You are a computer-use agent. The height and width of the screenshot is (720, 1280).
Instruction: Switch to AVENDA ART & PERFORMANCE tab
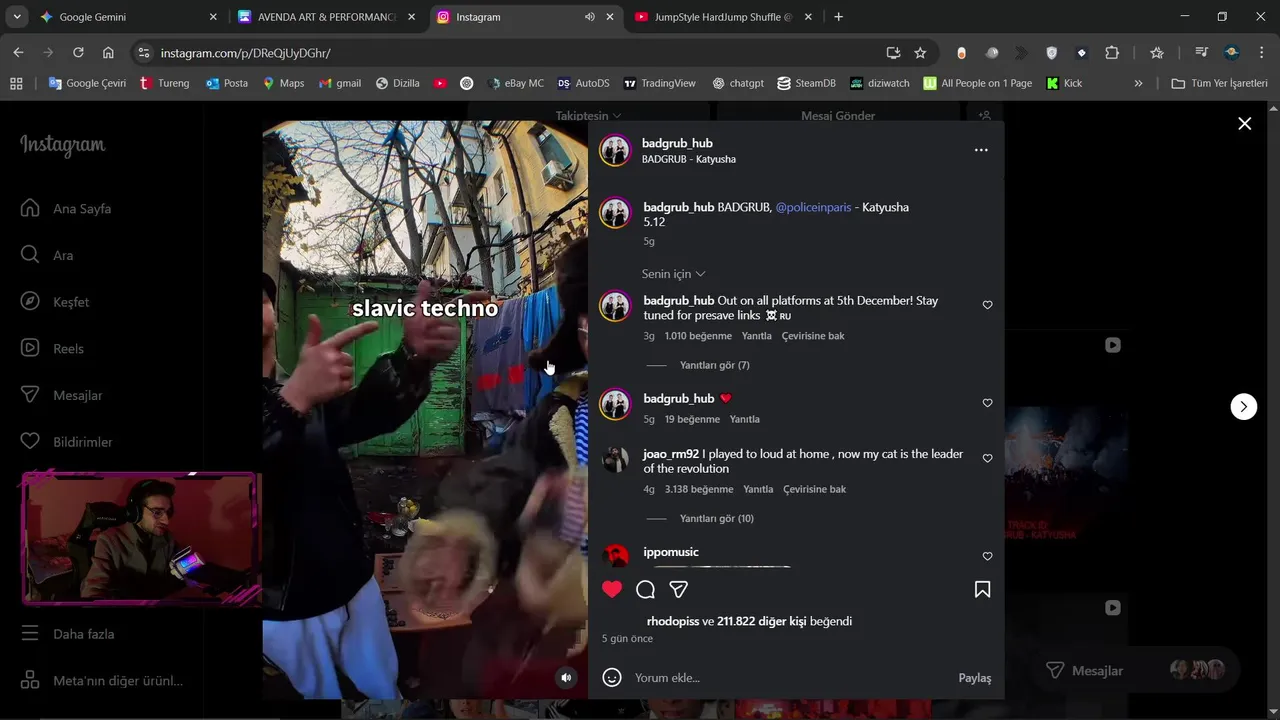click(327, 17)
